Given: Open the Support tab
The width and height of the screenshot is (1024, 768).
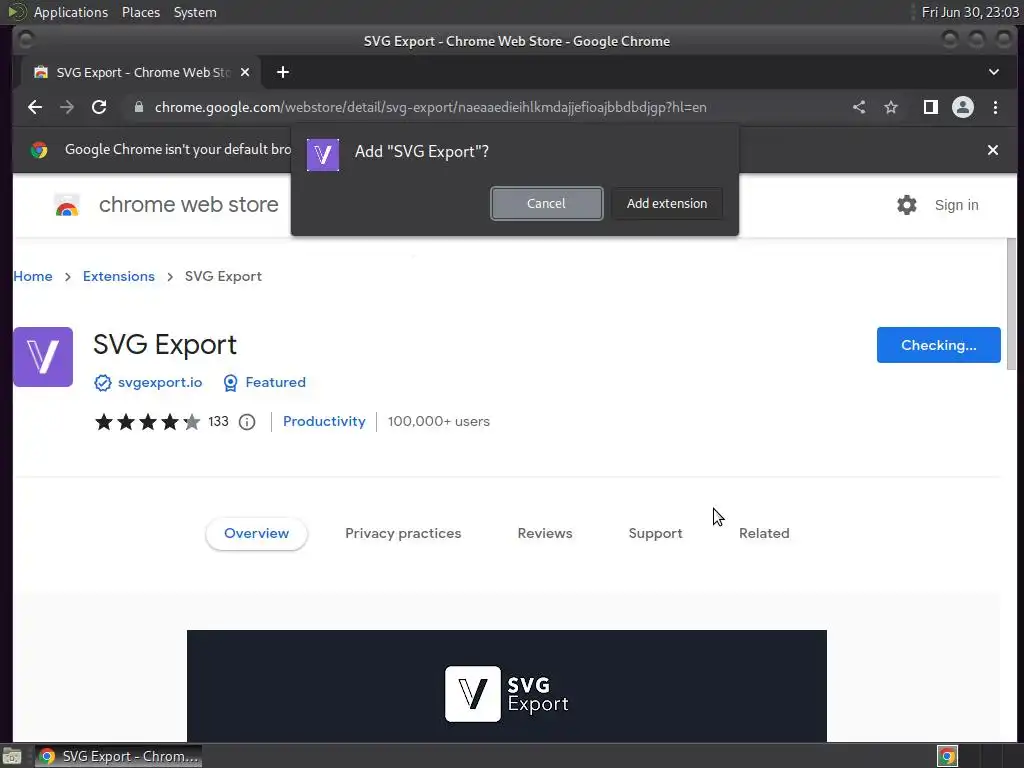Looking at the screenshot, I should pyautogui.click(x=655, y=534).
